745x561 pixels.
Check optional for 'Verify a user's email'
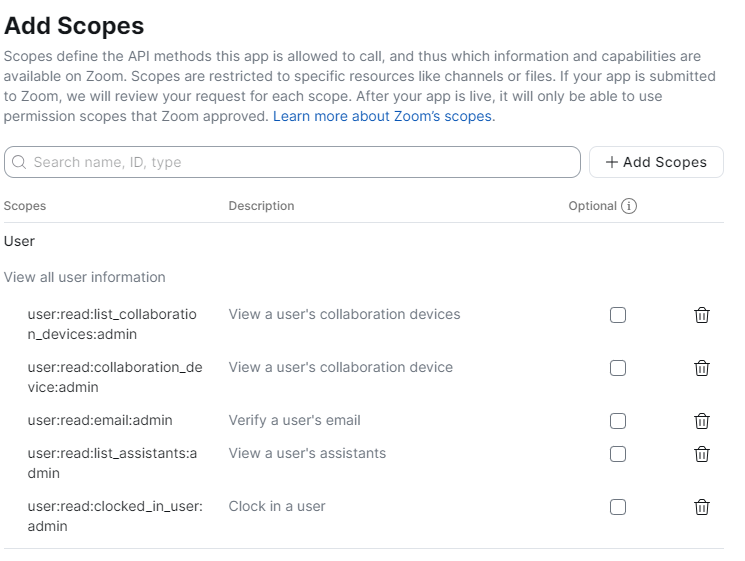click(x=618, y=421)
